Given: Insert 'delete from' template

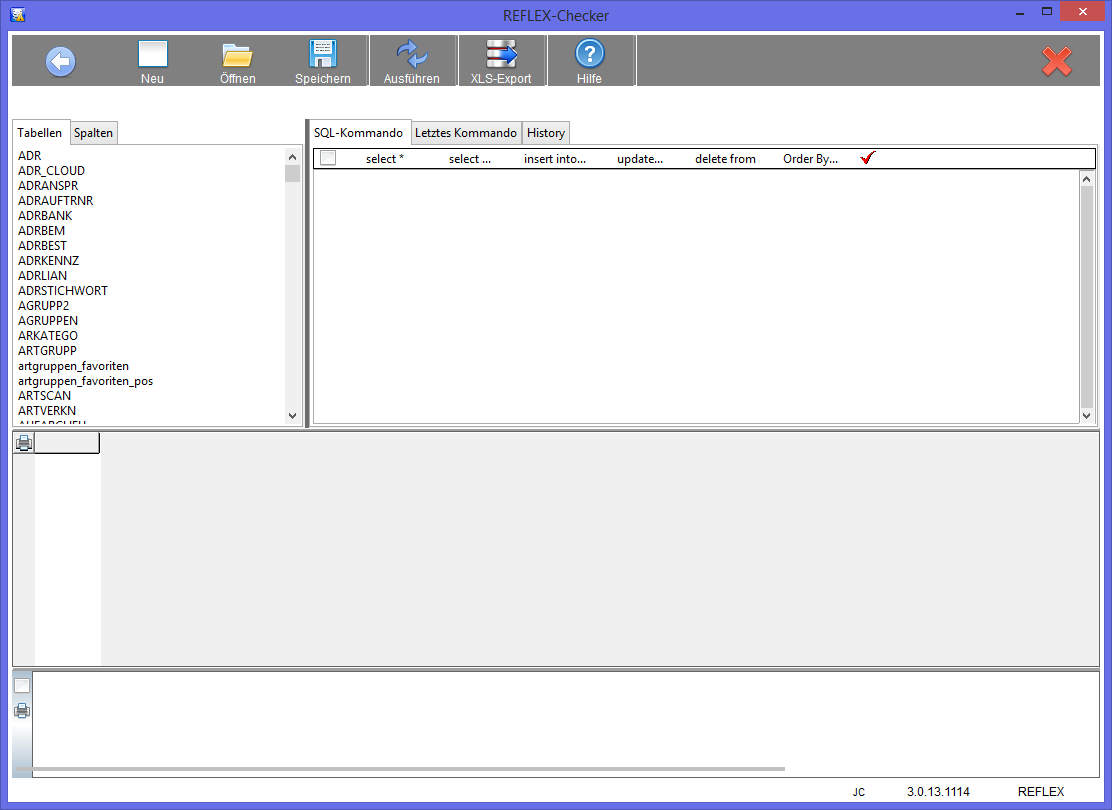Looking at the screenshot, I should (x=725, y=159).
